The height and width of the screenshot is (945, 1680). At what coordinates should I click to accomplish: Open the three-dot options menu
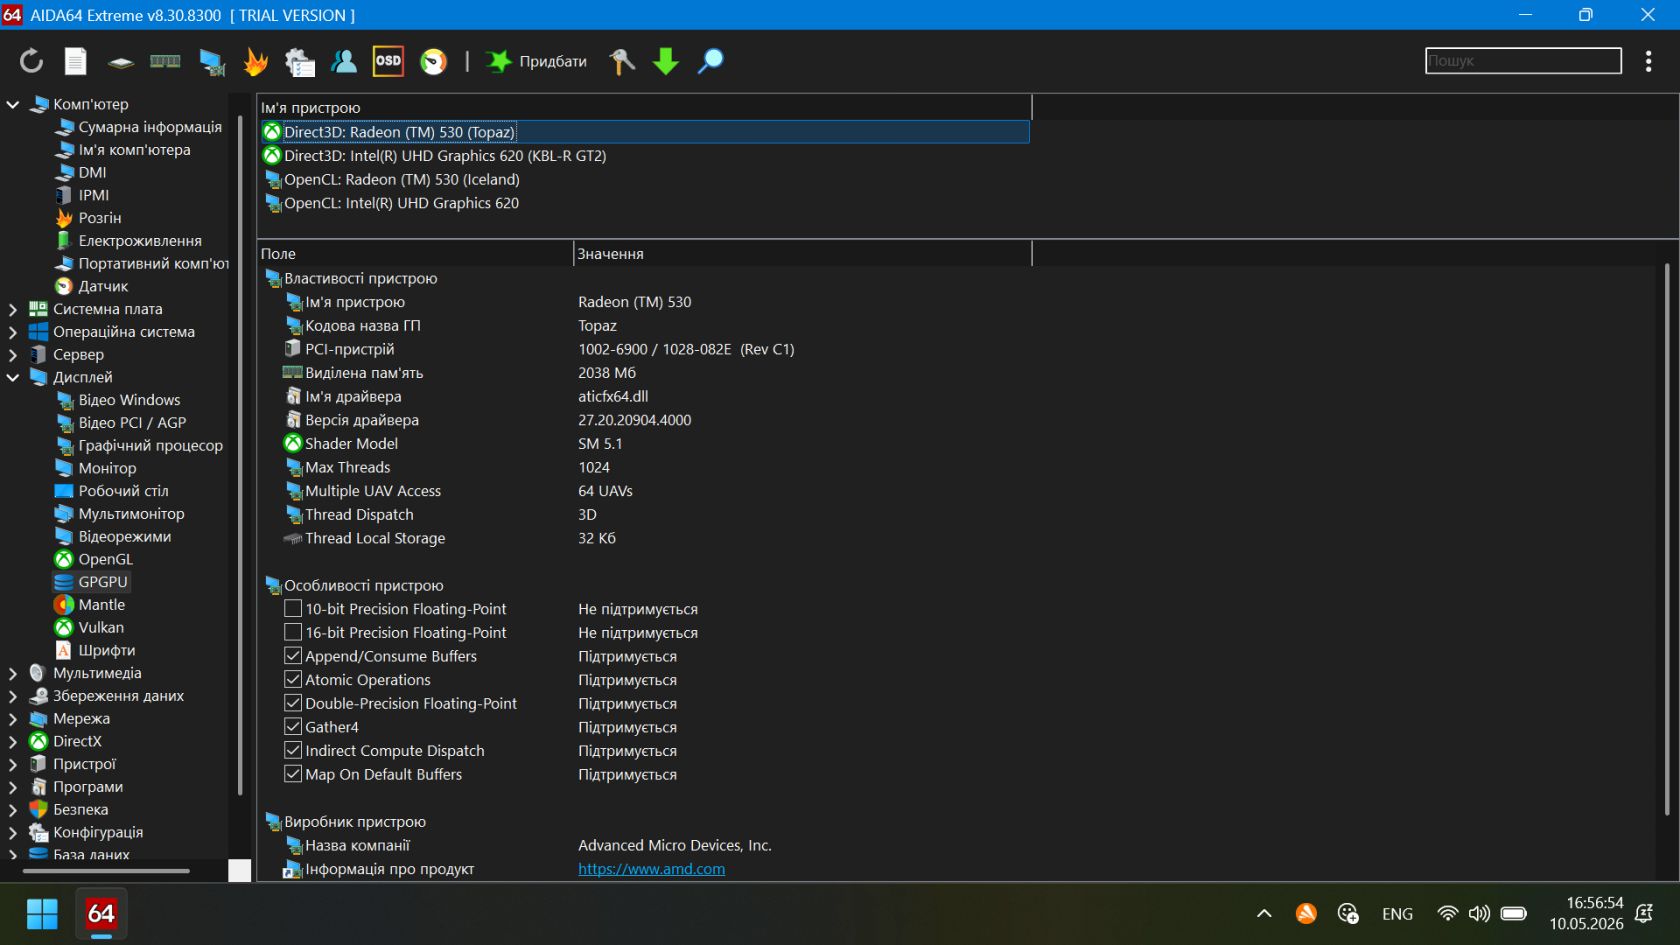coord(1648,61)
